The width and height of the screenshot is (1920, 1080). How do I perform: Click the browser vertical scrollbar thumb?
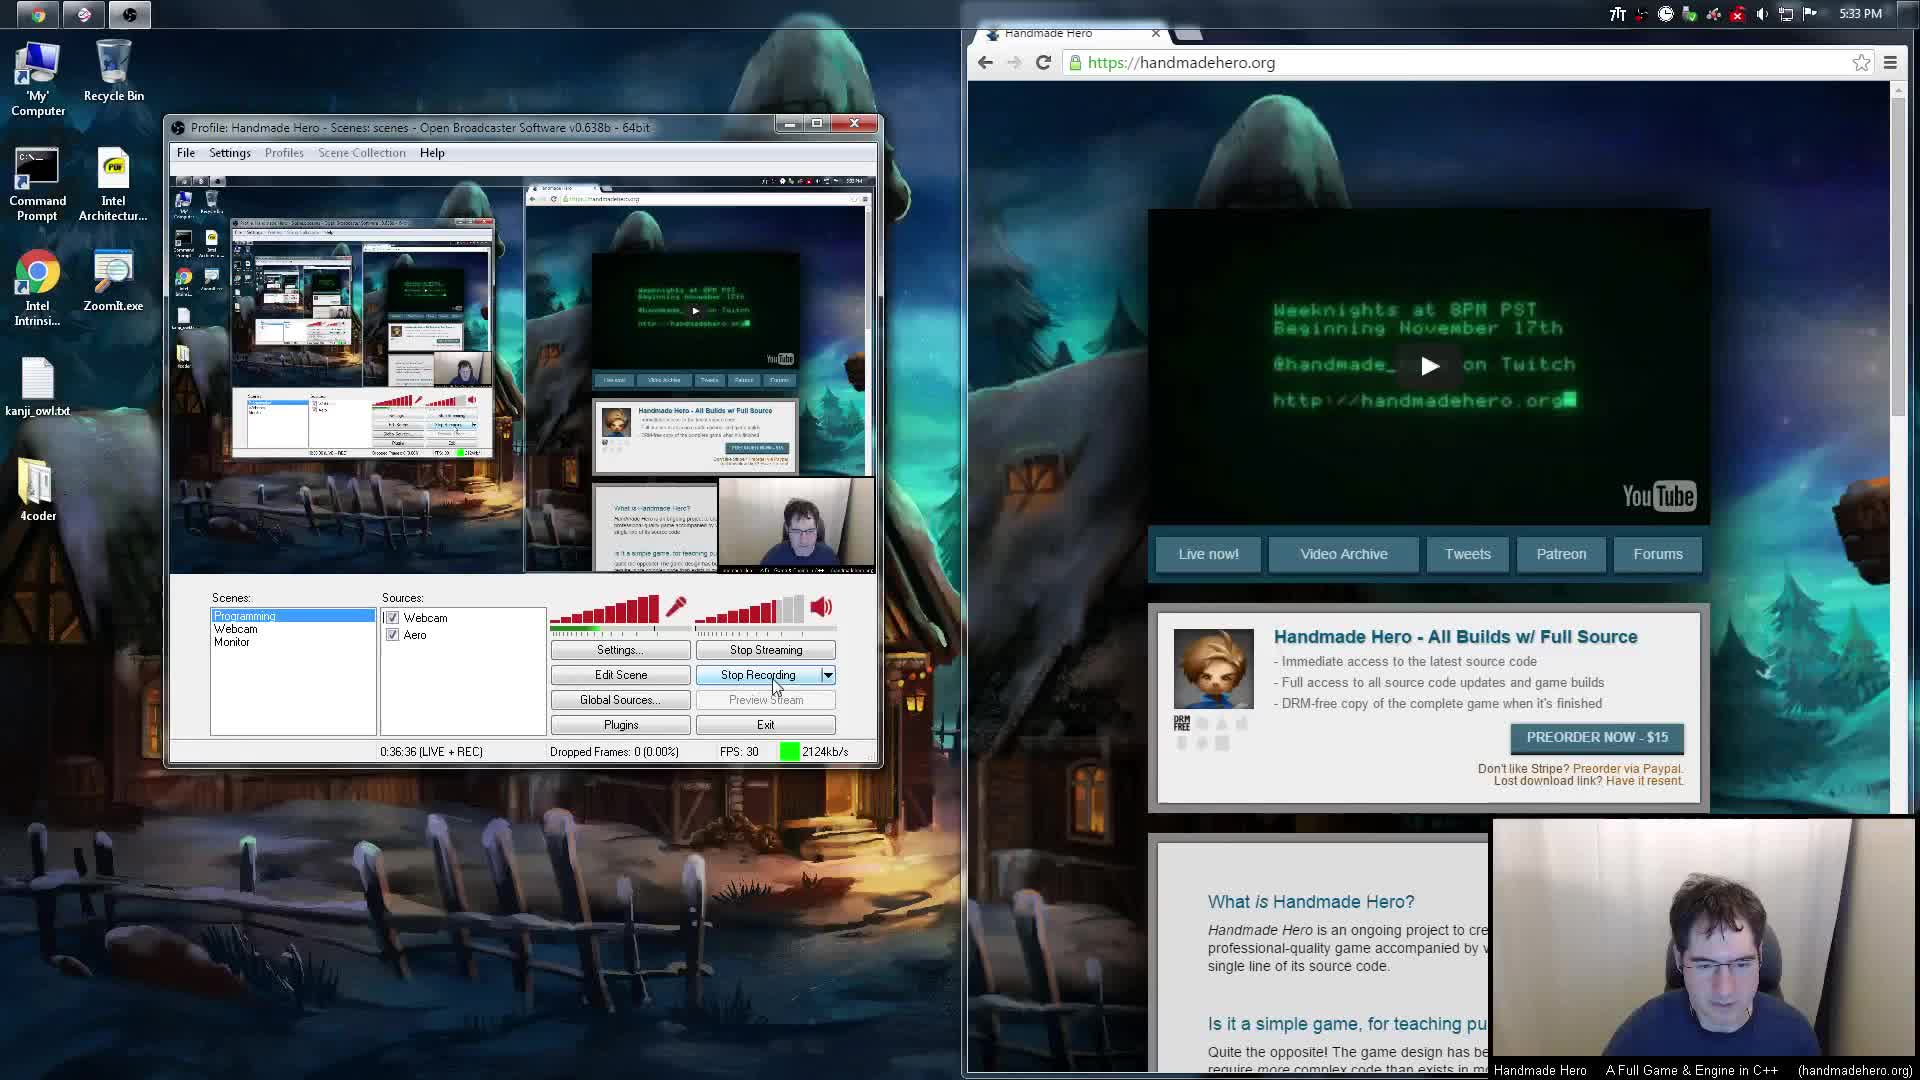1898,258
